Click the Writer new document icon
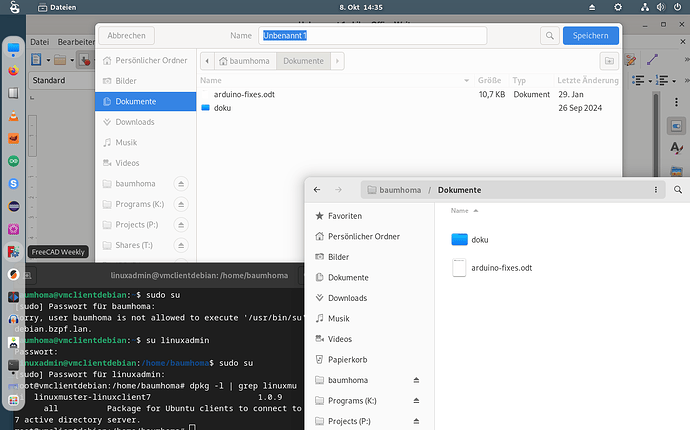Viewport: 690px width, 430px height. click(x=36, y=59)
